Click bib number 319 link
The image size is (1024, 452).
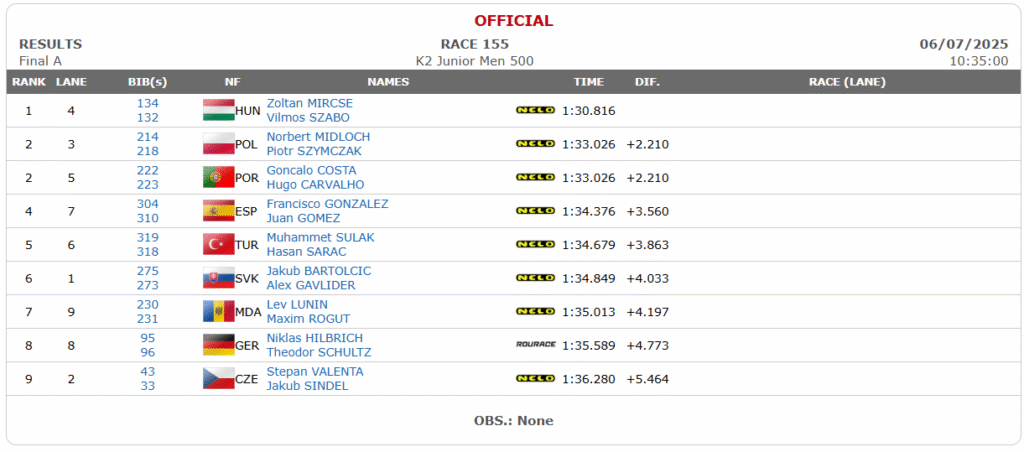coord(148,237)
